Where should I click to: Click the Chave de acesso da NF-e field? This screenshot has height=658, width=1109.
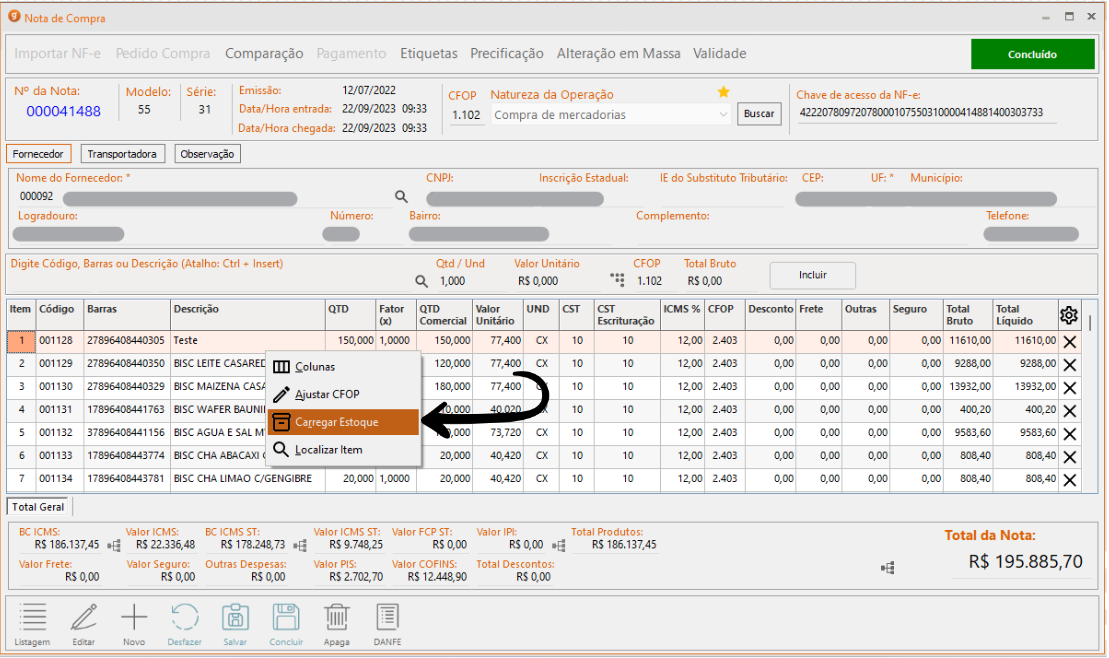click(x=927, y=112)
